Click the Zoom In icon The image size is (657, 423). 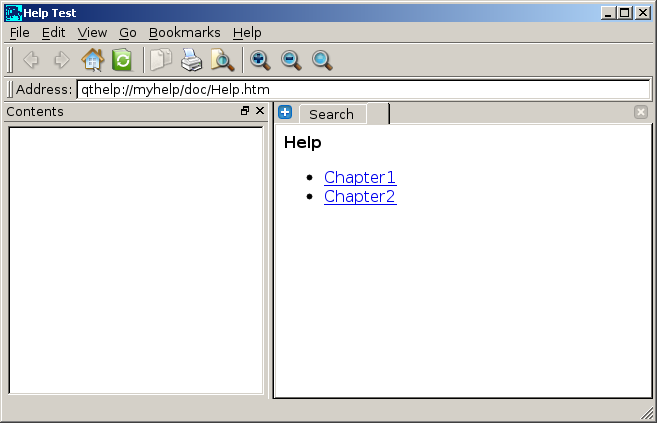(x=260, y=60)
